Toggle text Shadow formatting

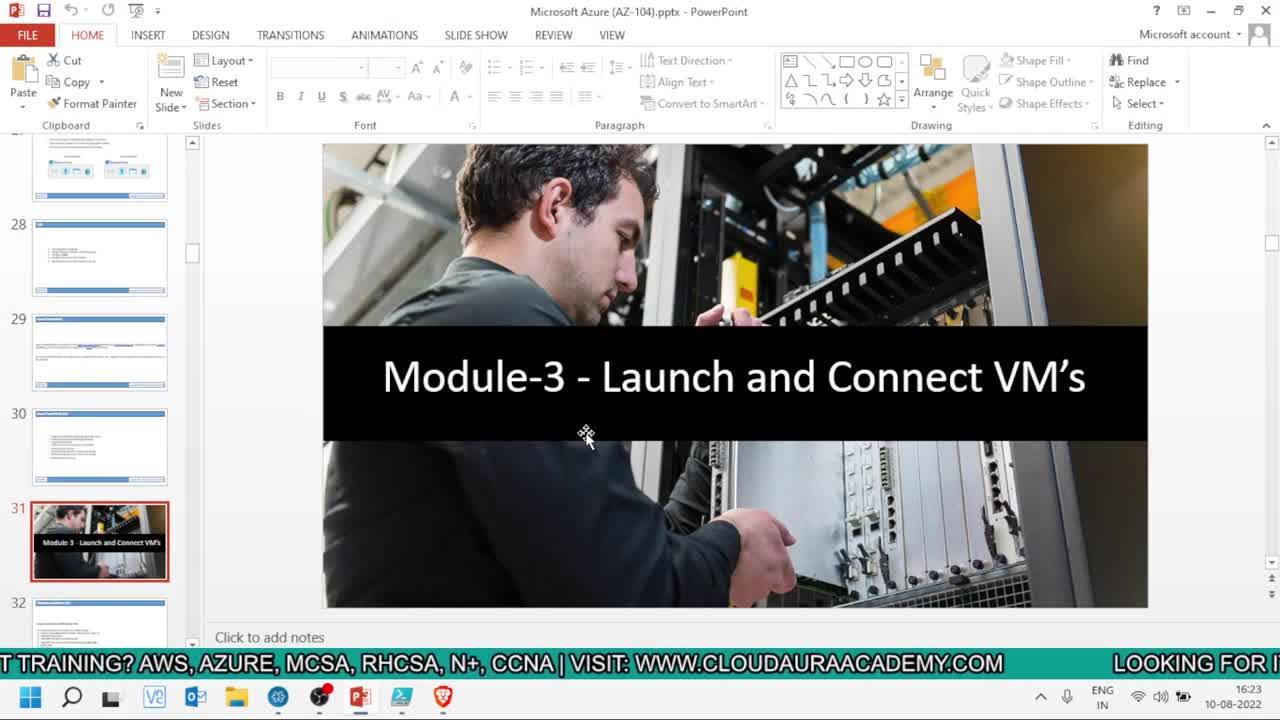[343, 96]
